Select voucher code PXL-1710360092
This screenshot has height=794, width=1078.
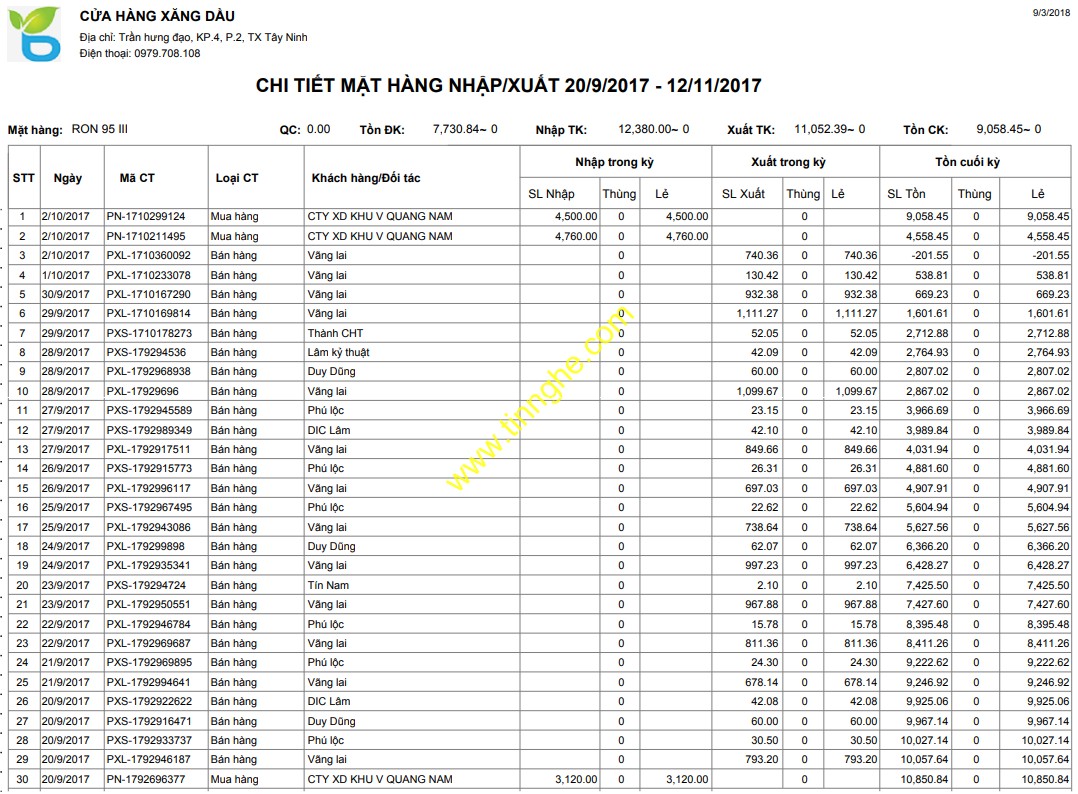(148, 256)
